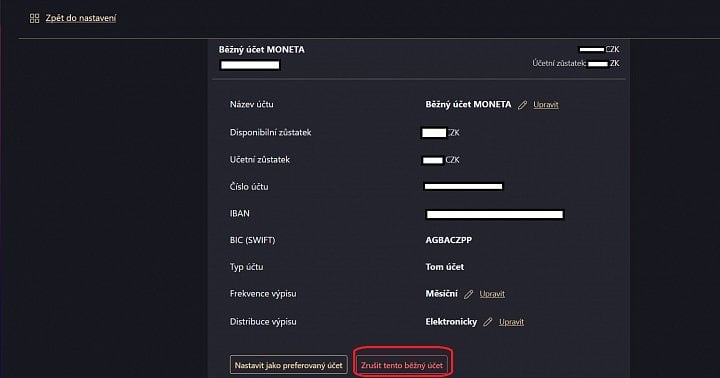720x378 pixels.
Task: Click the grid icon beside Zpět do nastavení
Action: (x=34, y=18)
